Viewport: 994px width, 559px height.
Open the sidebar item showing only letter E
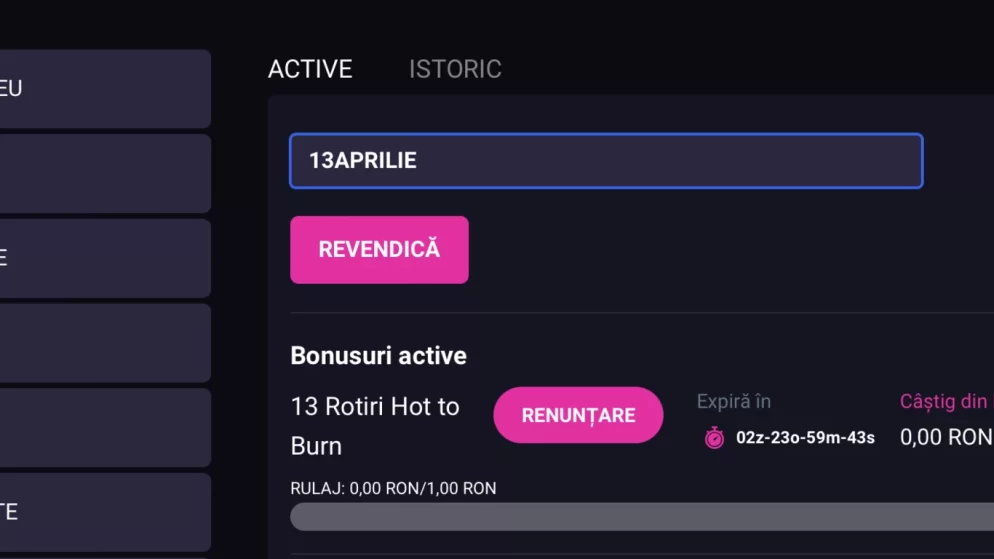pos(105,258)
